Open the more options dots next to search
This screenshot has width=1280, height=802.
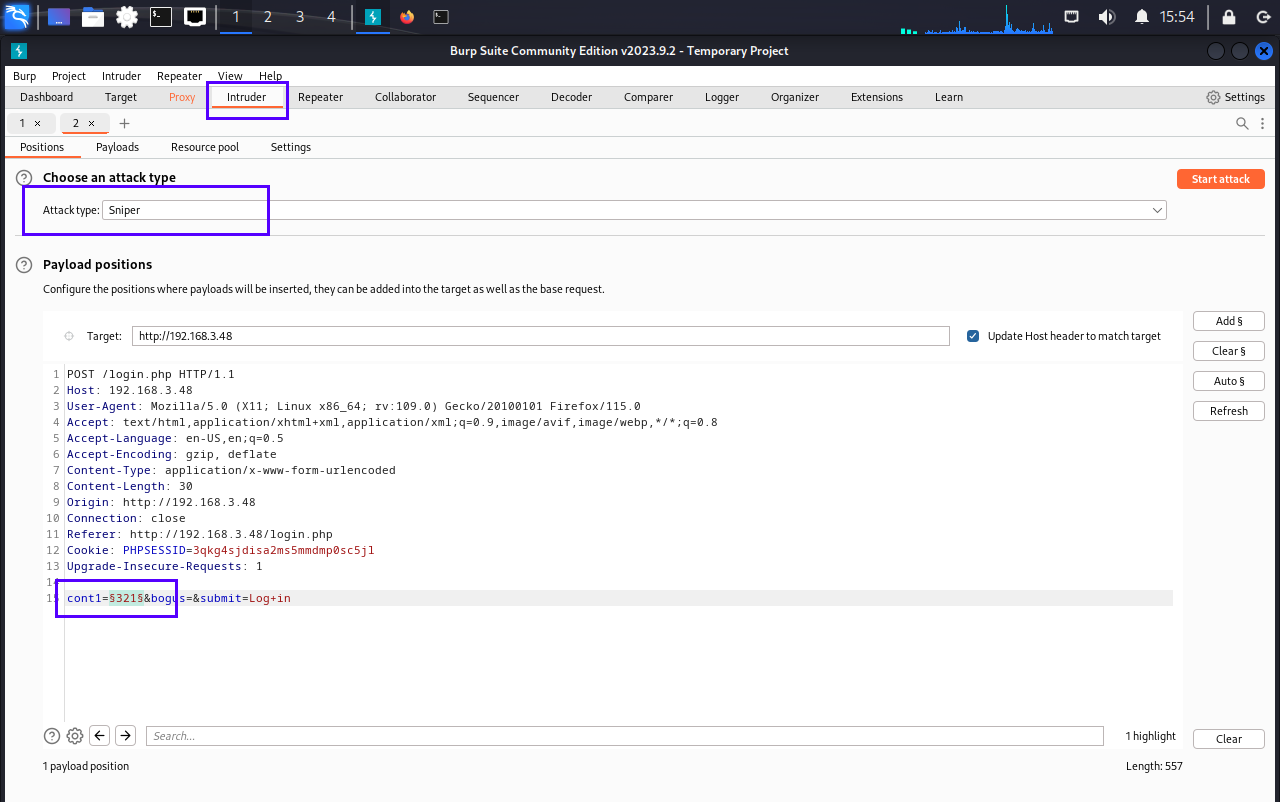pos(1263,123)
